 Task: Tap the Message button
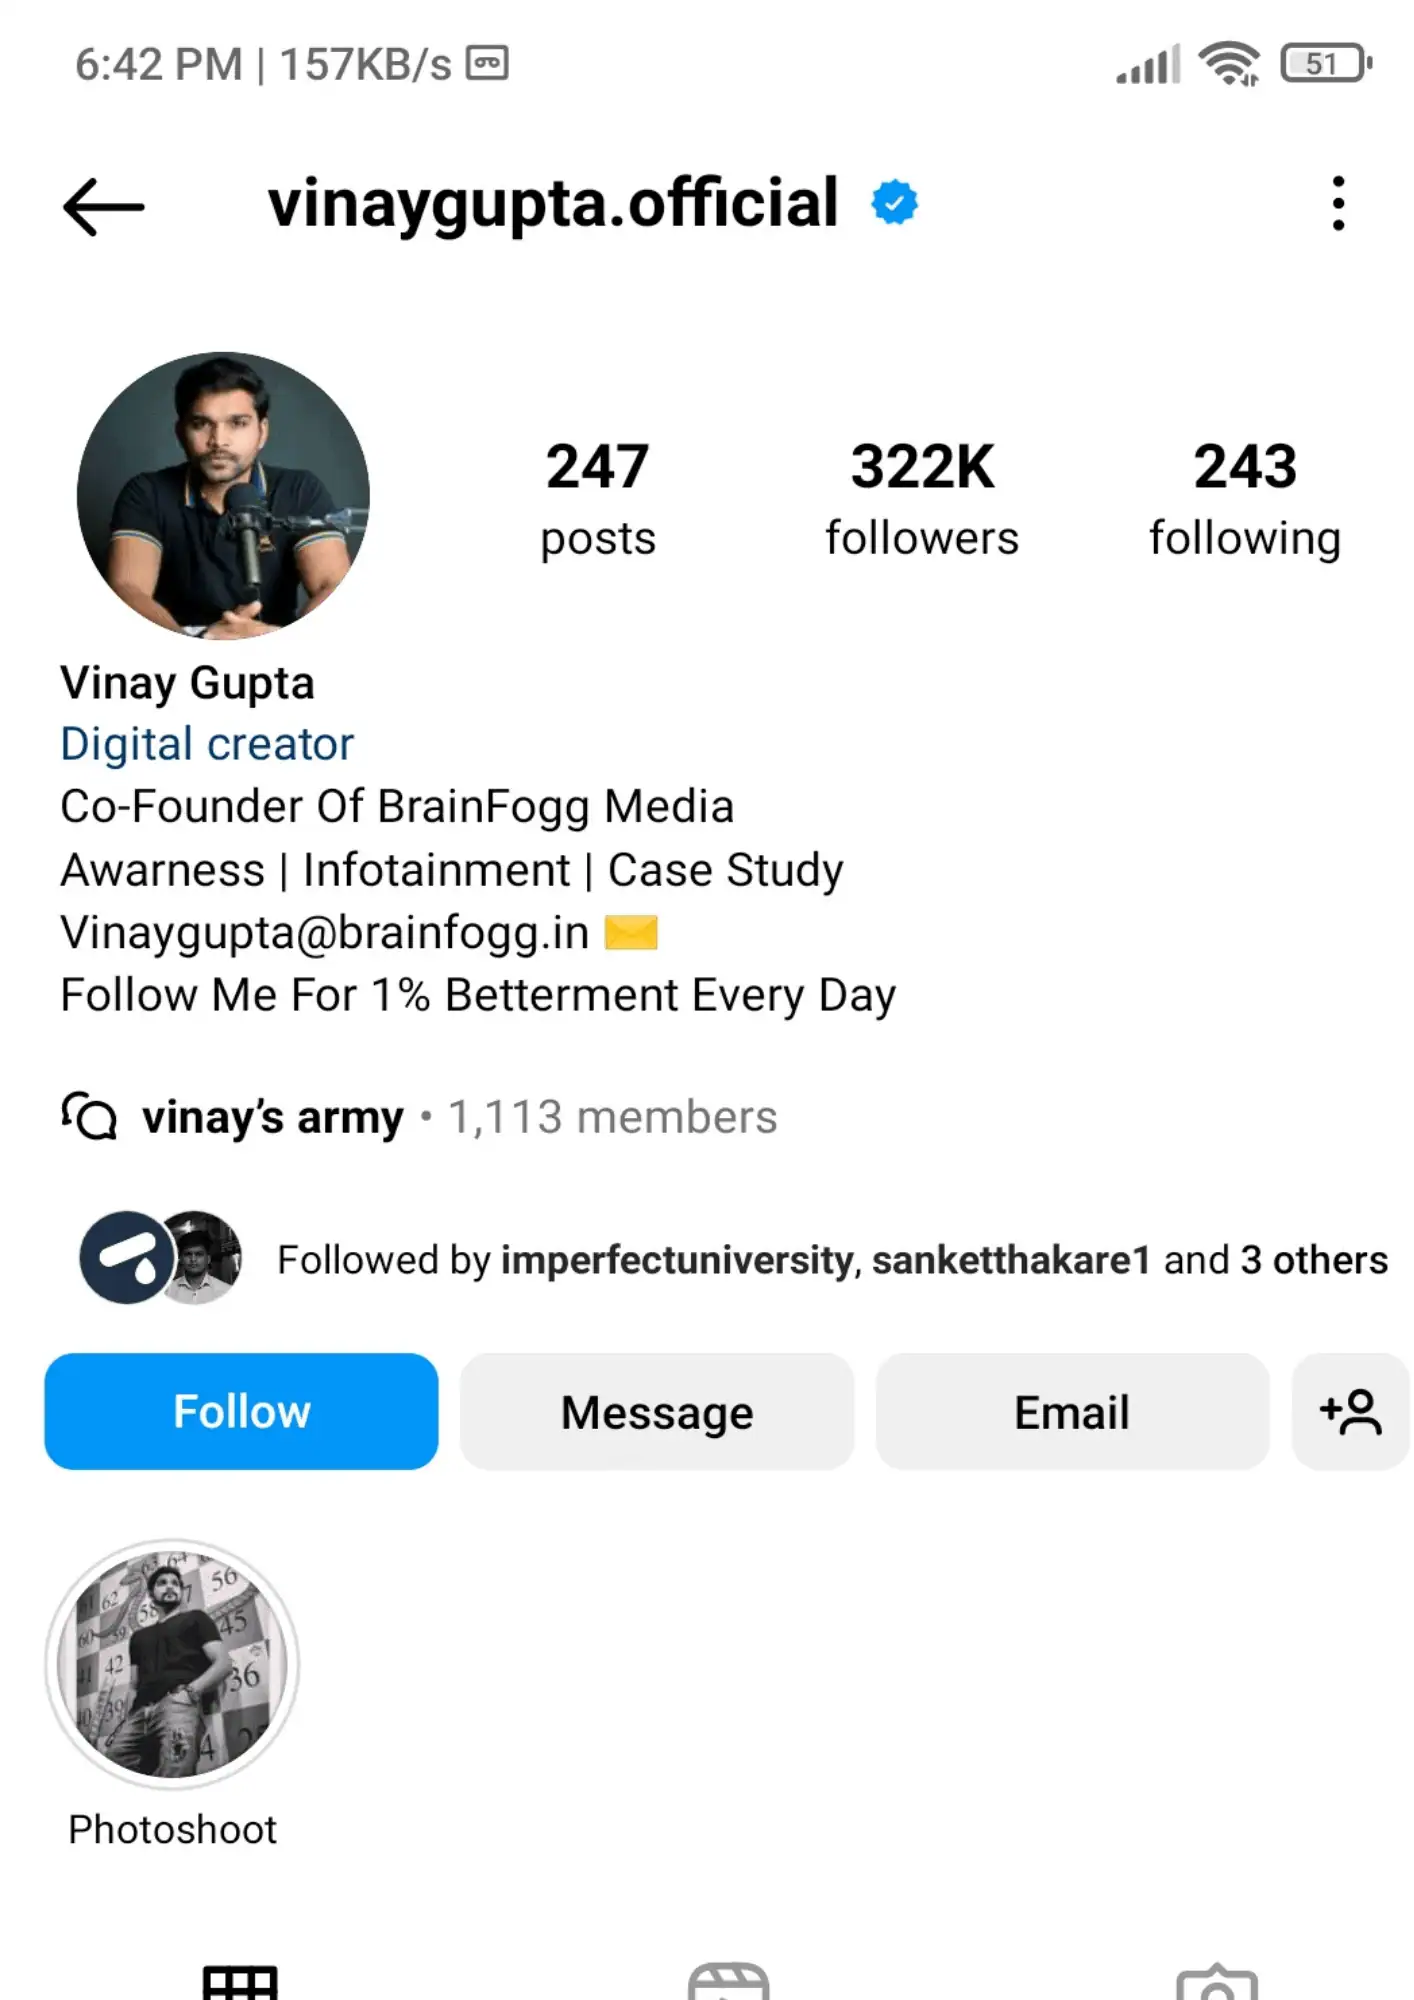click(x=657, y=1412)
